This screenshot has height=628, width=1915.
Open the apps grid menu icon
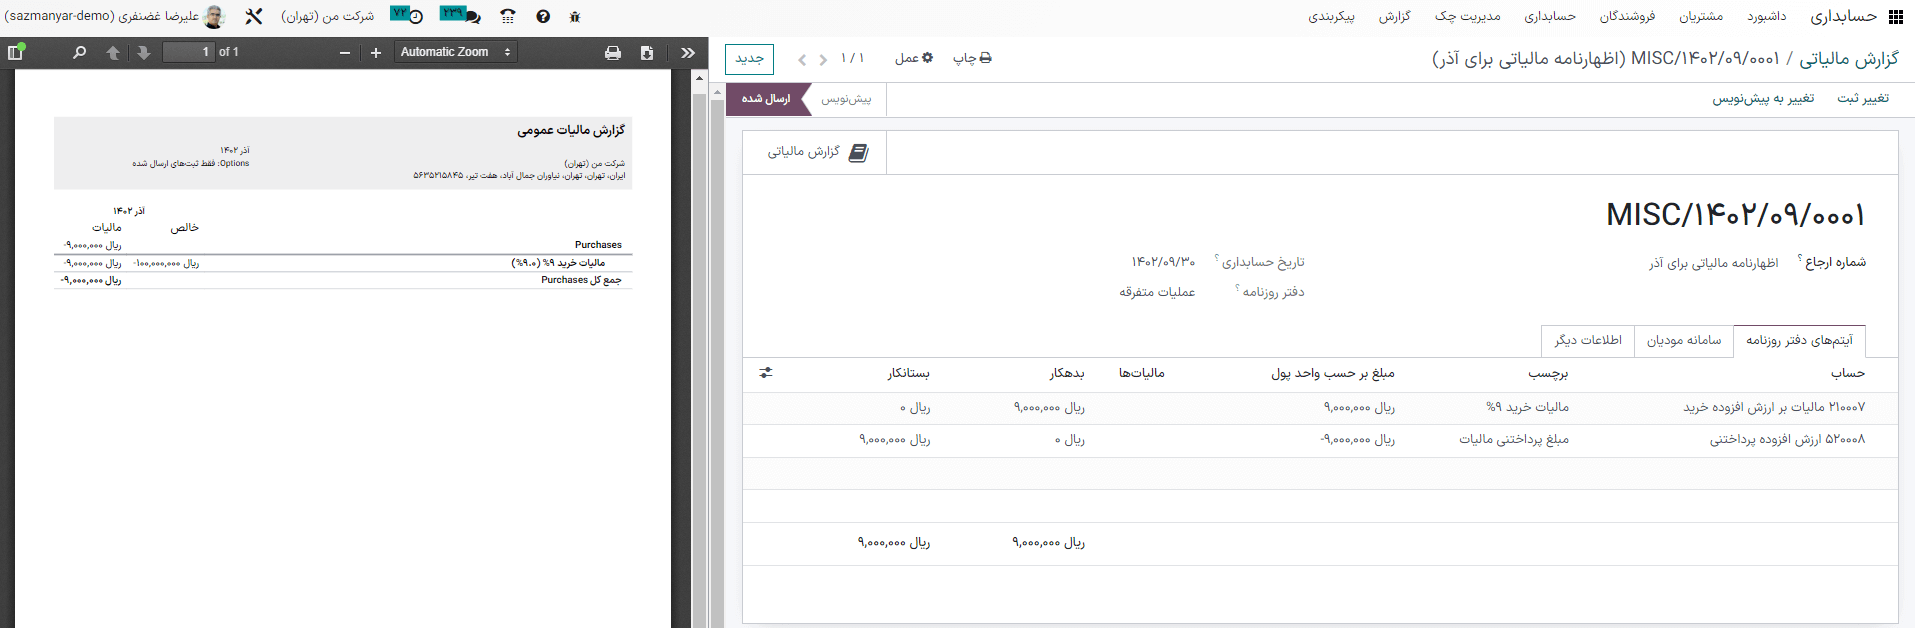pyautogui.click(x=1895, y=17)
